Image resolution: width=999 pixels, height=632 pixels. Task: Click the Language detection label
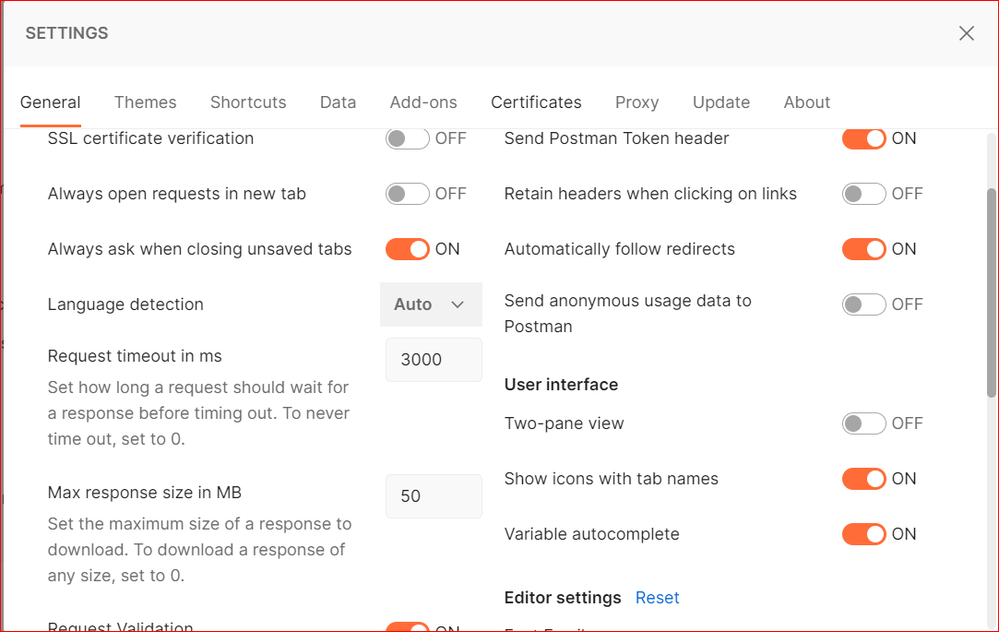pos(126,305)
